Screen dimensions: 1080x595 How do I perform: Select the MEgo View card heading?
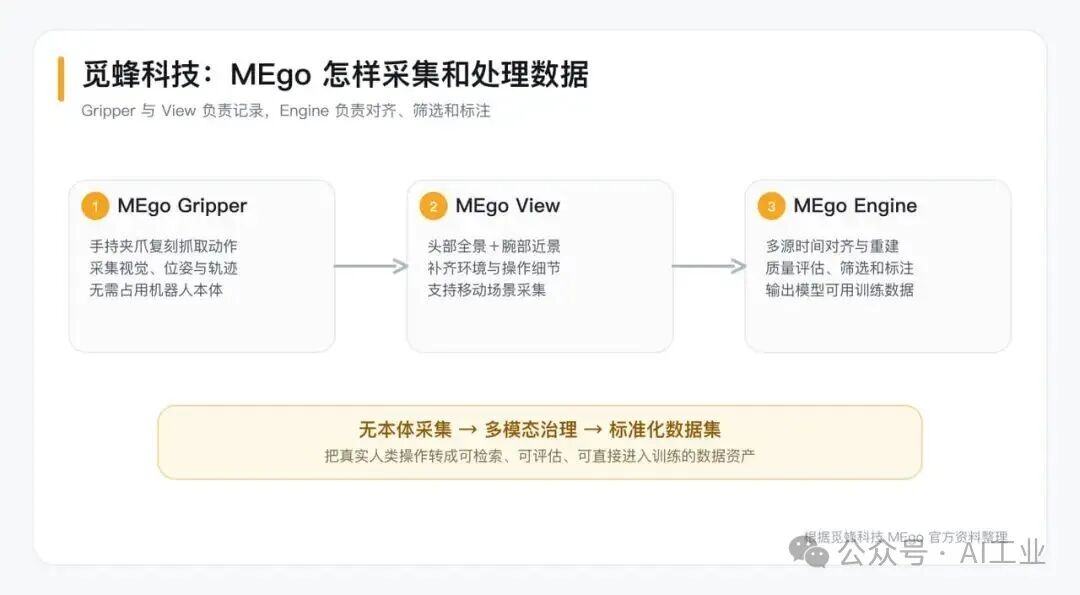click(508, 205)
